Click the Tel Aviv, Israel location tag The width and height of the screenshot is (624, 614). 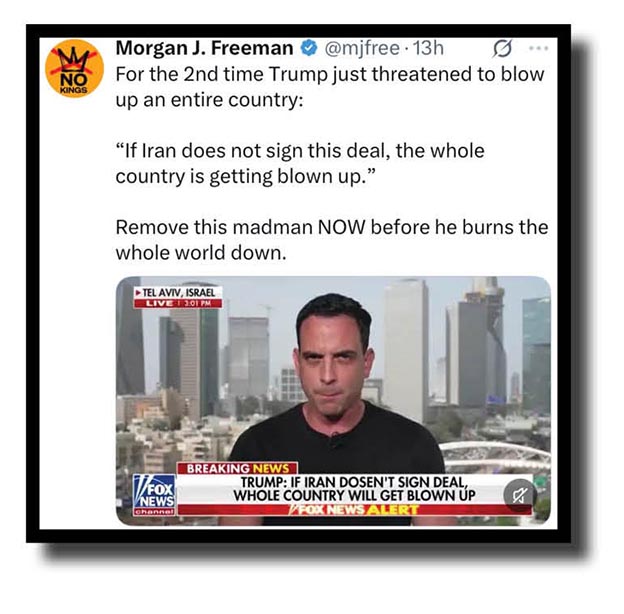pos(178,292)
